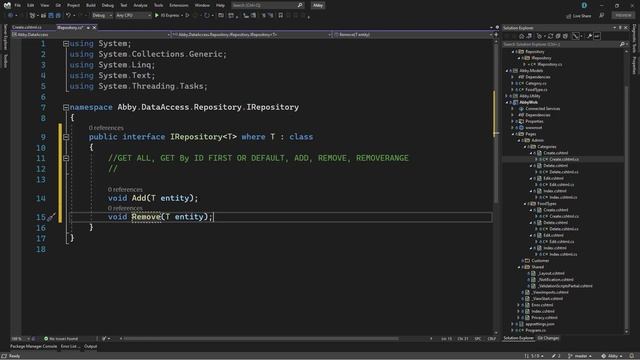Viewport: 640px width, 360px height.
Task: Click the Home icon in Solution Explorer toolbar
Action: tap(522, 36)
